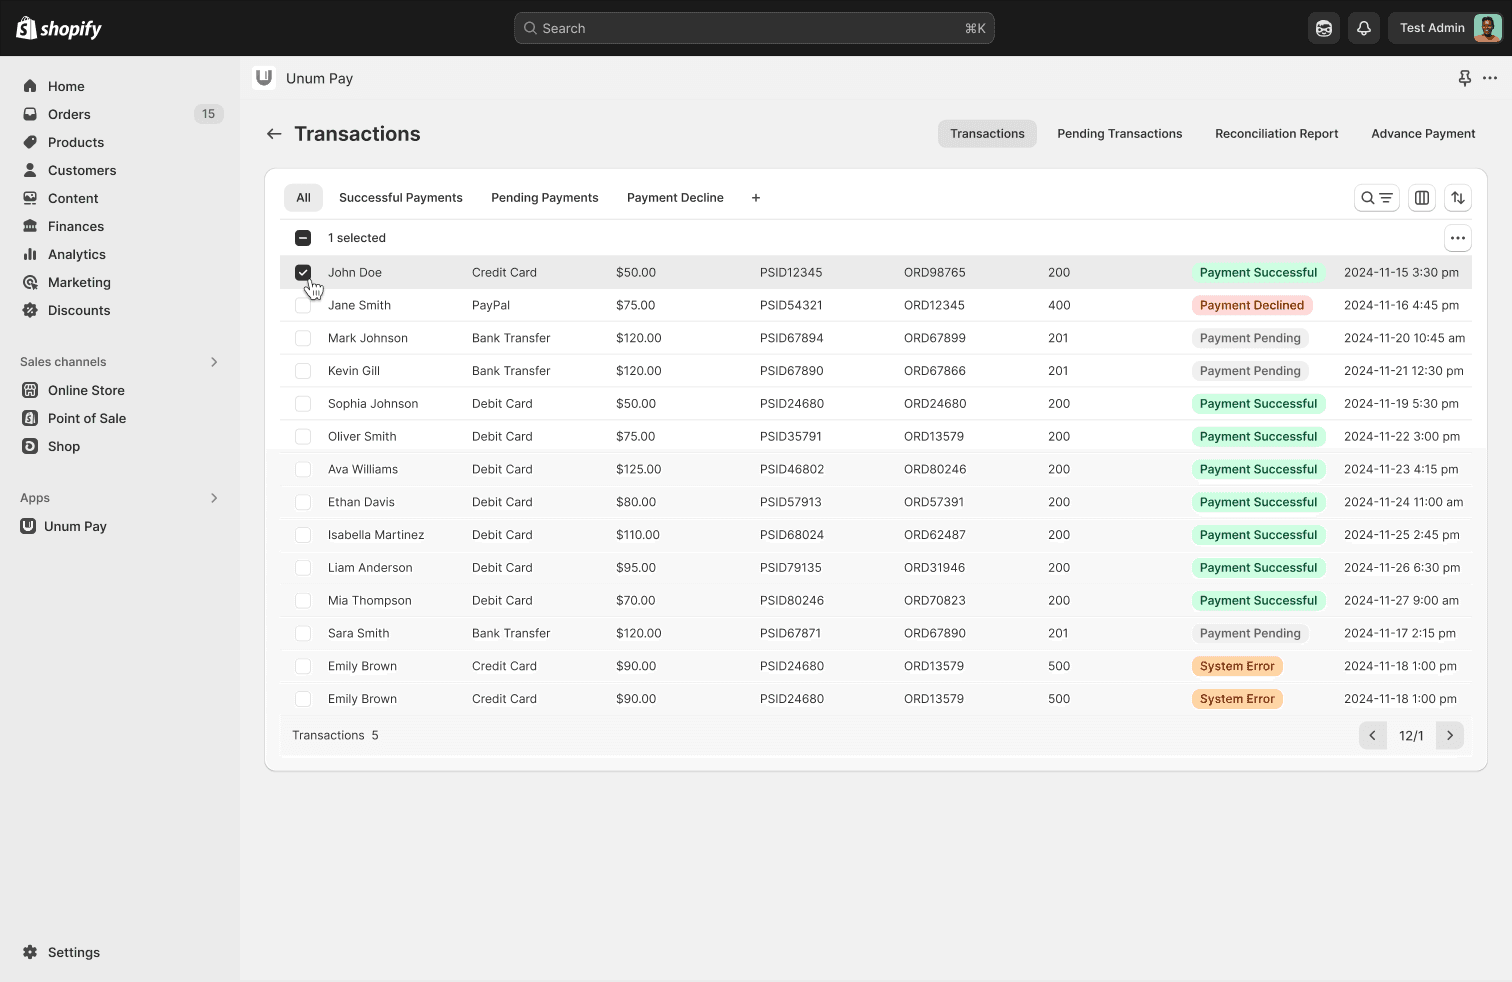Open the Test Admin account menu
Viewport: 1512px width, 982px height.
(1445, 28)
